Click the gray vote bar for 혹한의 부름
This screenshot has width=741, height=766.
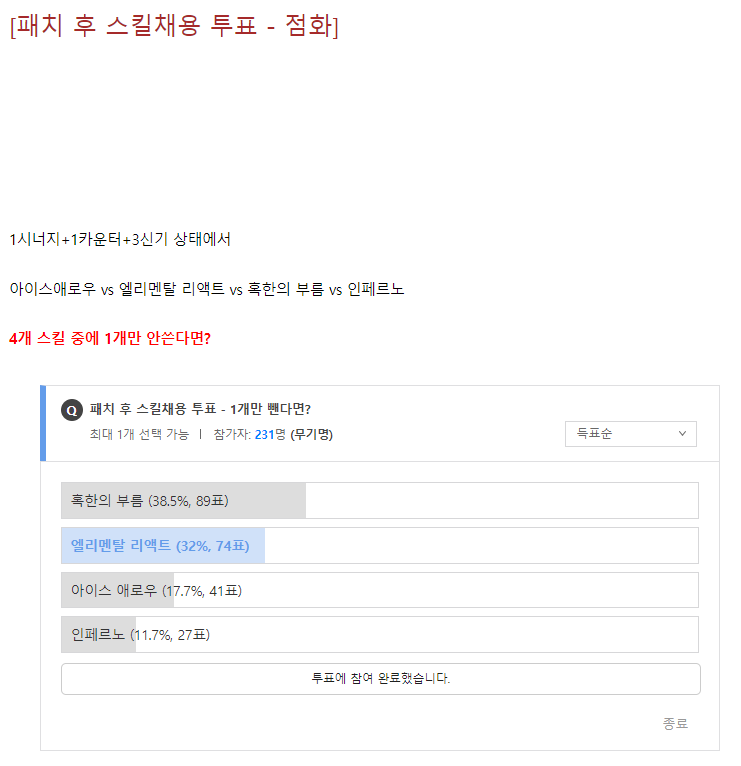183,501
